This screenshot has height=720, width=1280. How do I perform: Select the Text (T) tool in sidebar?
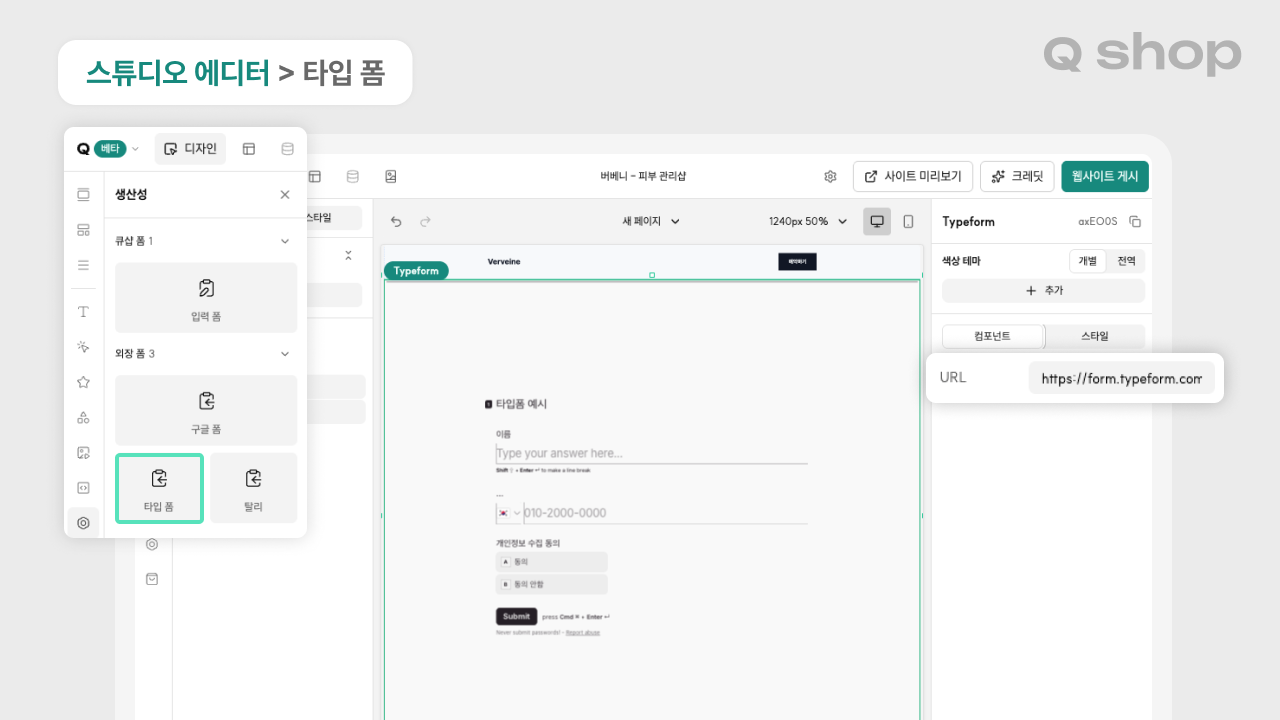click(83, 312)
